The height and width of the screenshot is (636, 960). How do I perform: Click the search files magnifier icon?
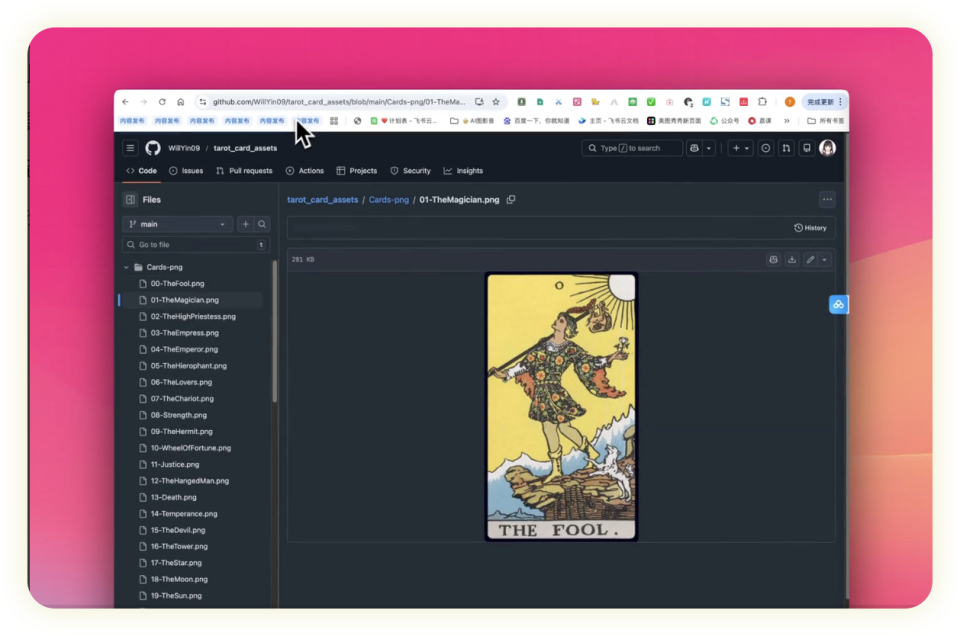click(x=262, y=224)
